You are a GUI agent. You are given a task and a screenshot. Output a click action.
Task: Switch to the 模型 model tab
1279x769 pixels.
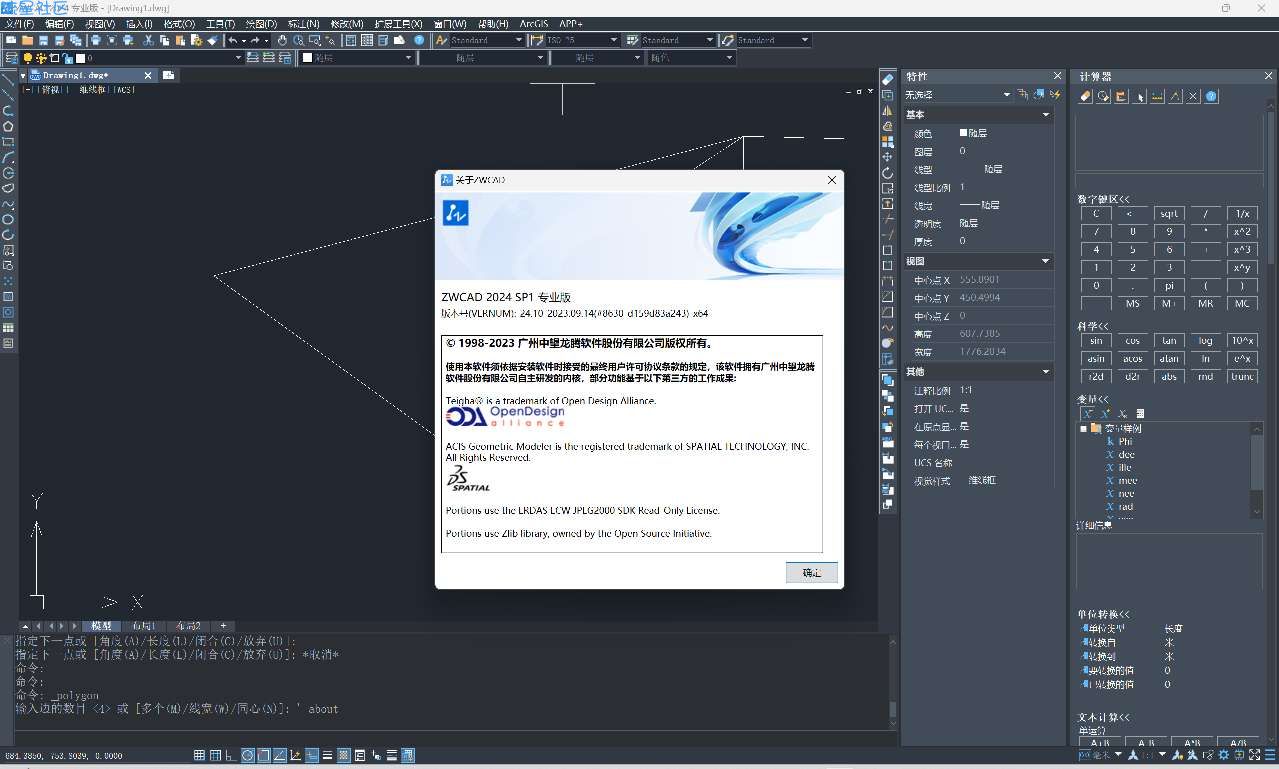point(102,626)
